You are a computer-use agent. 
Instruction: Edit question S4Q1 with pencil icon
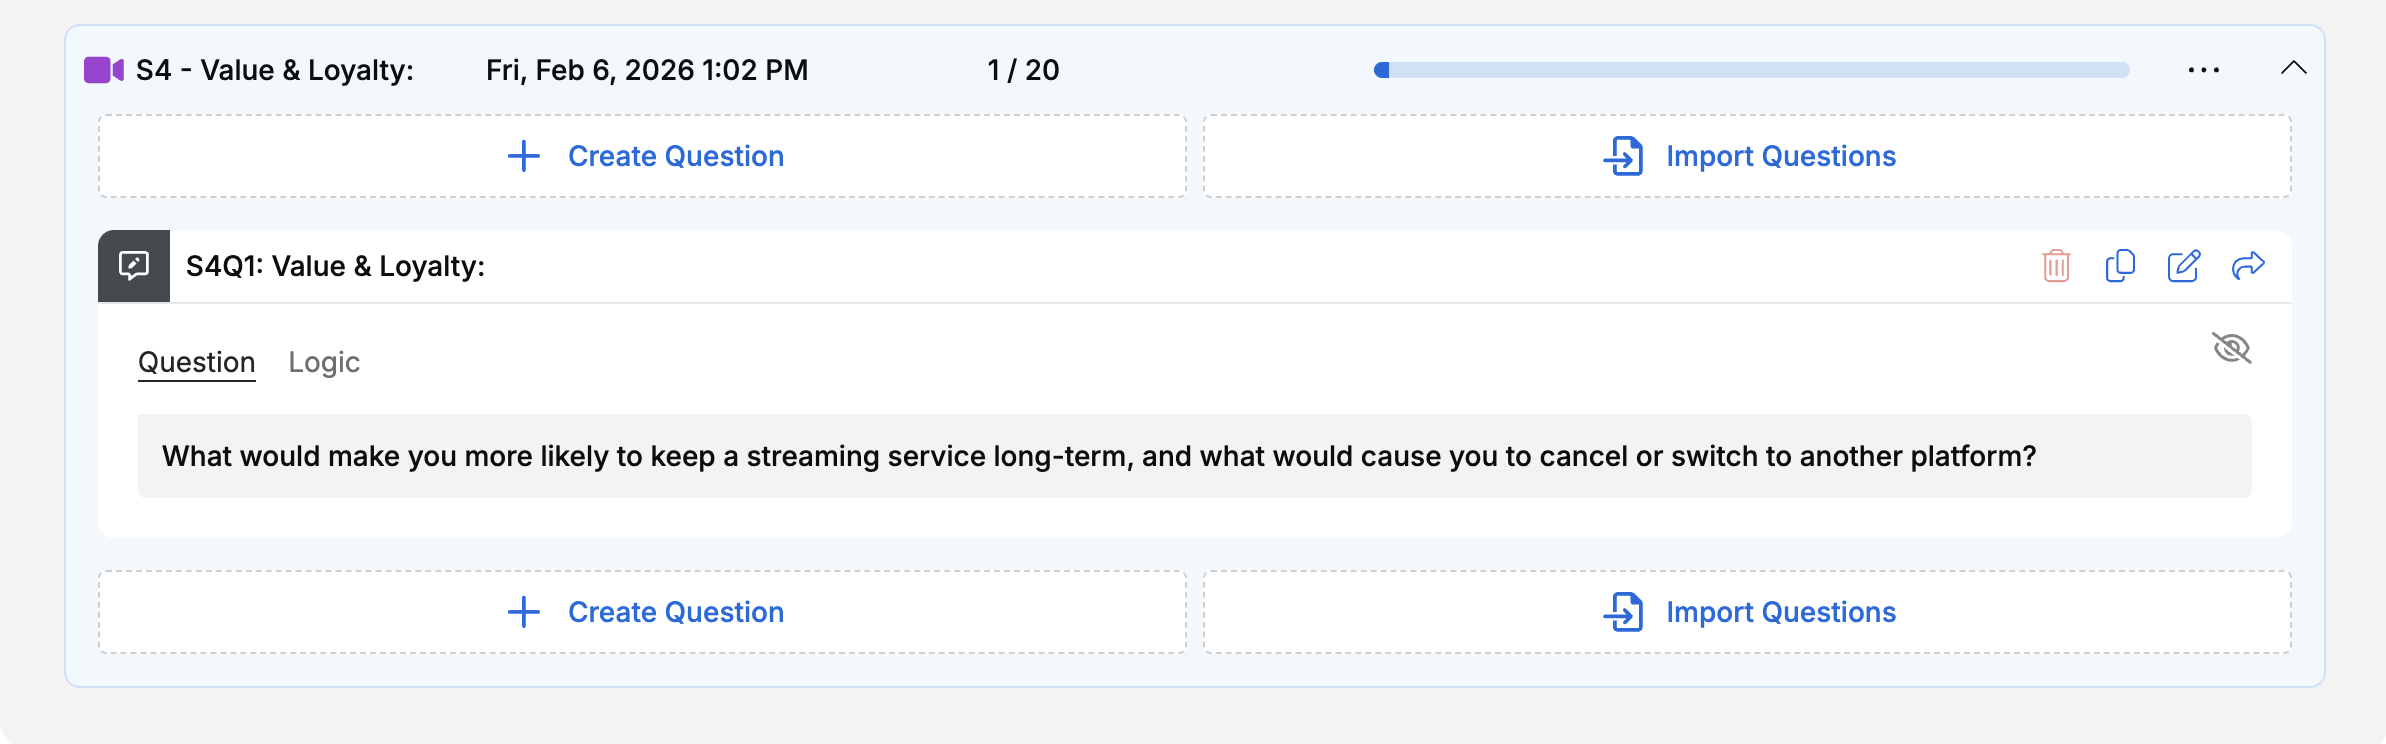2184,266
